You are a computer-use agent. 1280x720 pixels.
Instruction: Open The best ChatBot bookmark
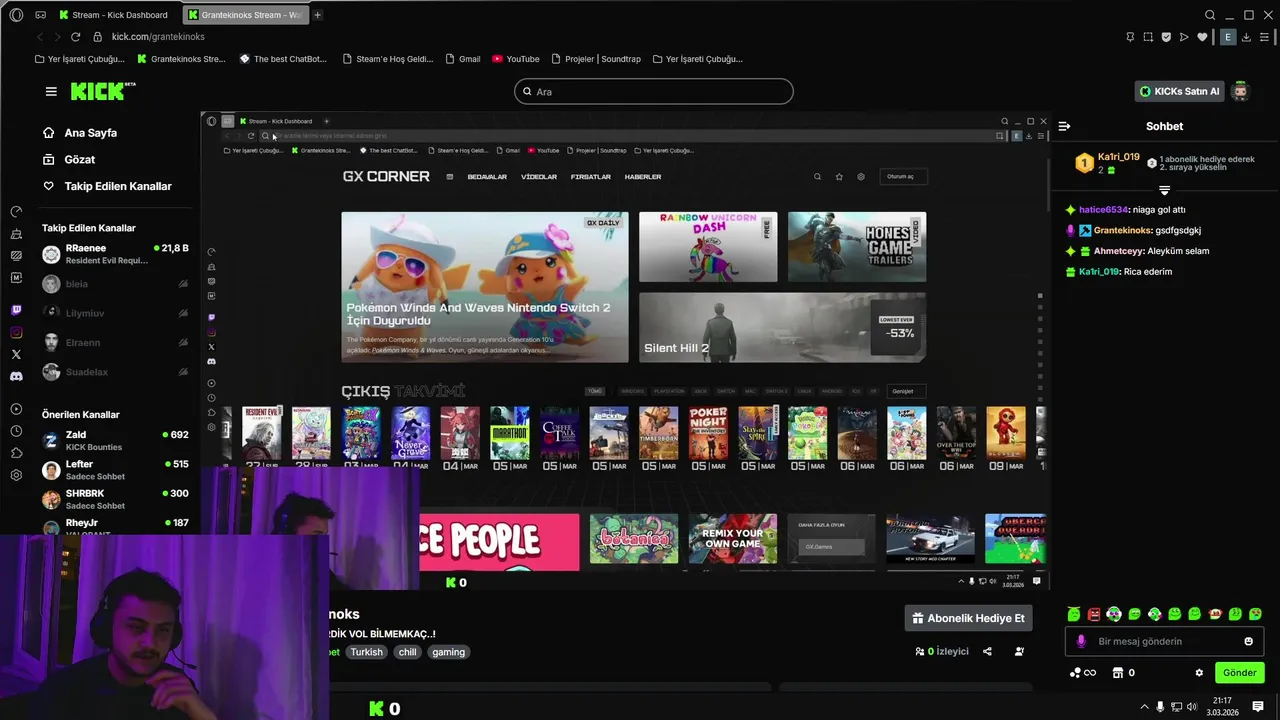coord(283,59)
